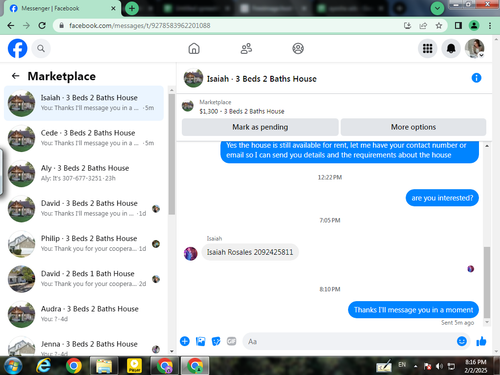This screenshot has width=500, height=375.
Task: Open David - 3 Beds 2 Baths House chat
Action: (x=84, y=208)
